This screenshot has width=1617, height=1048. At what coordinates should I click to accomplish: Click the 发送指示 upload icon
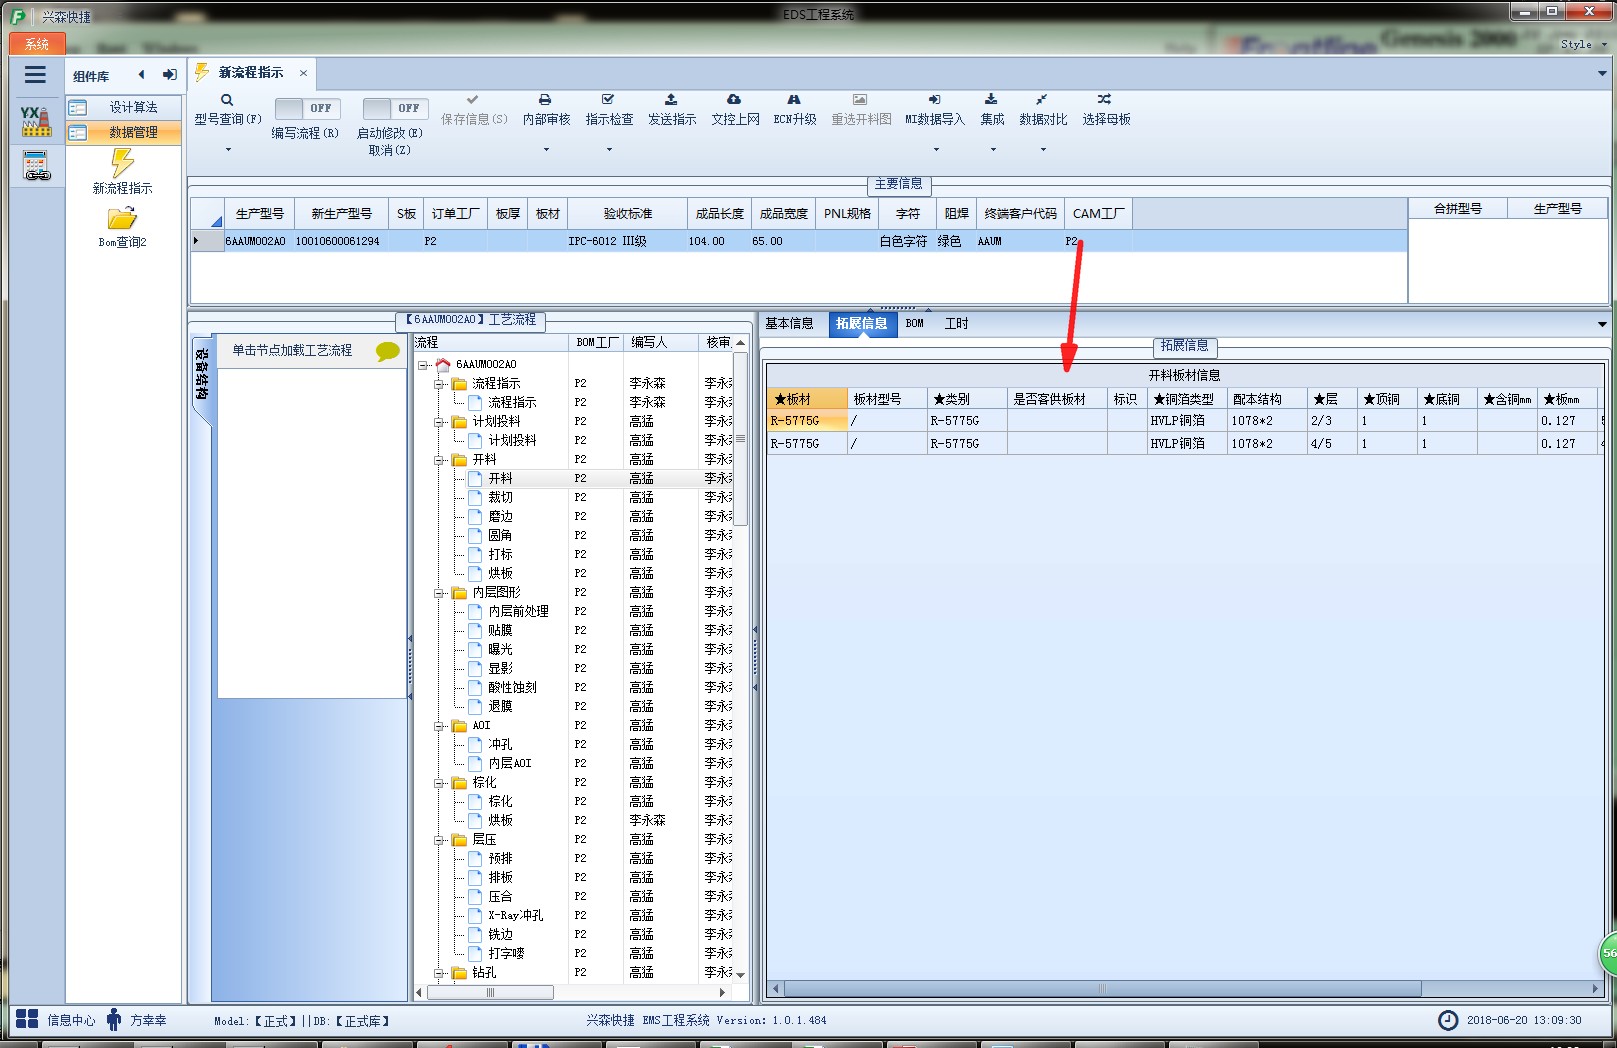pyautogui.click(x=671, y=100)
